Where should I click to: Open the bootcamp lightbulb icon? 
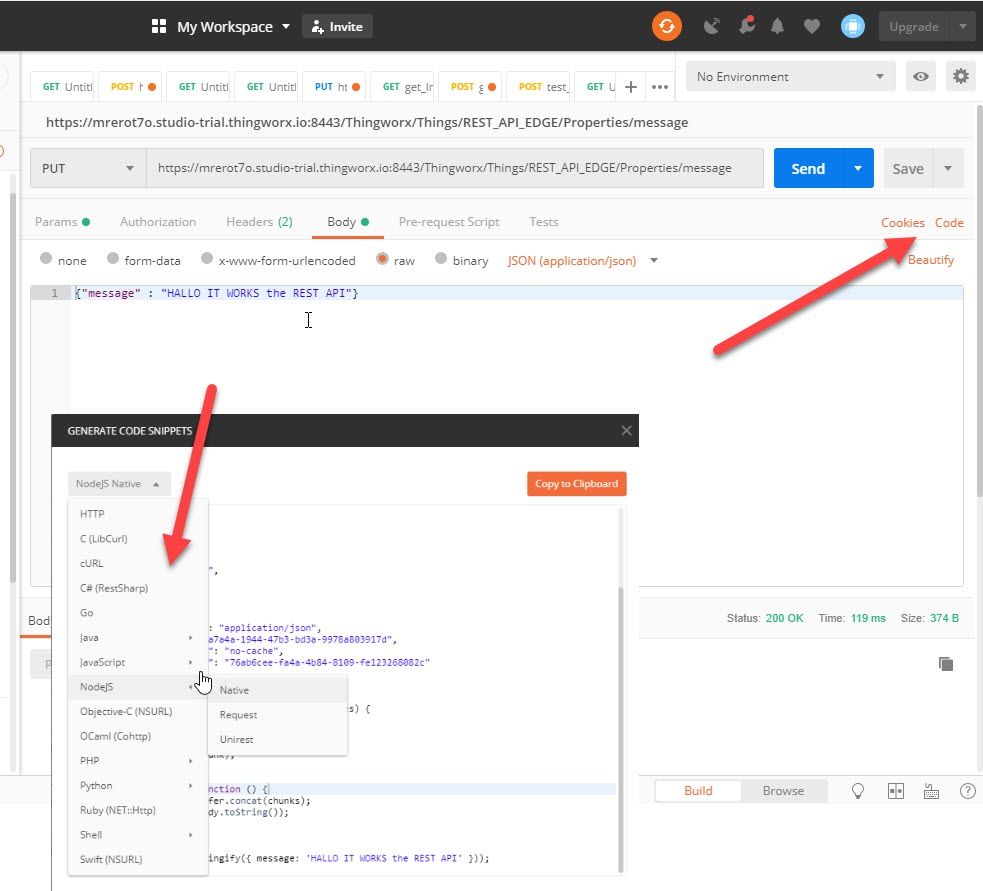[x=858, y=791]
